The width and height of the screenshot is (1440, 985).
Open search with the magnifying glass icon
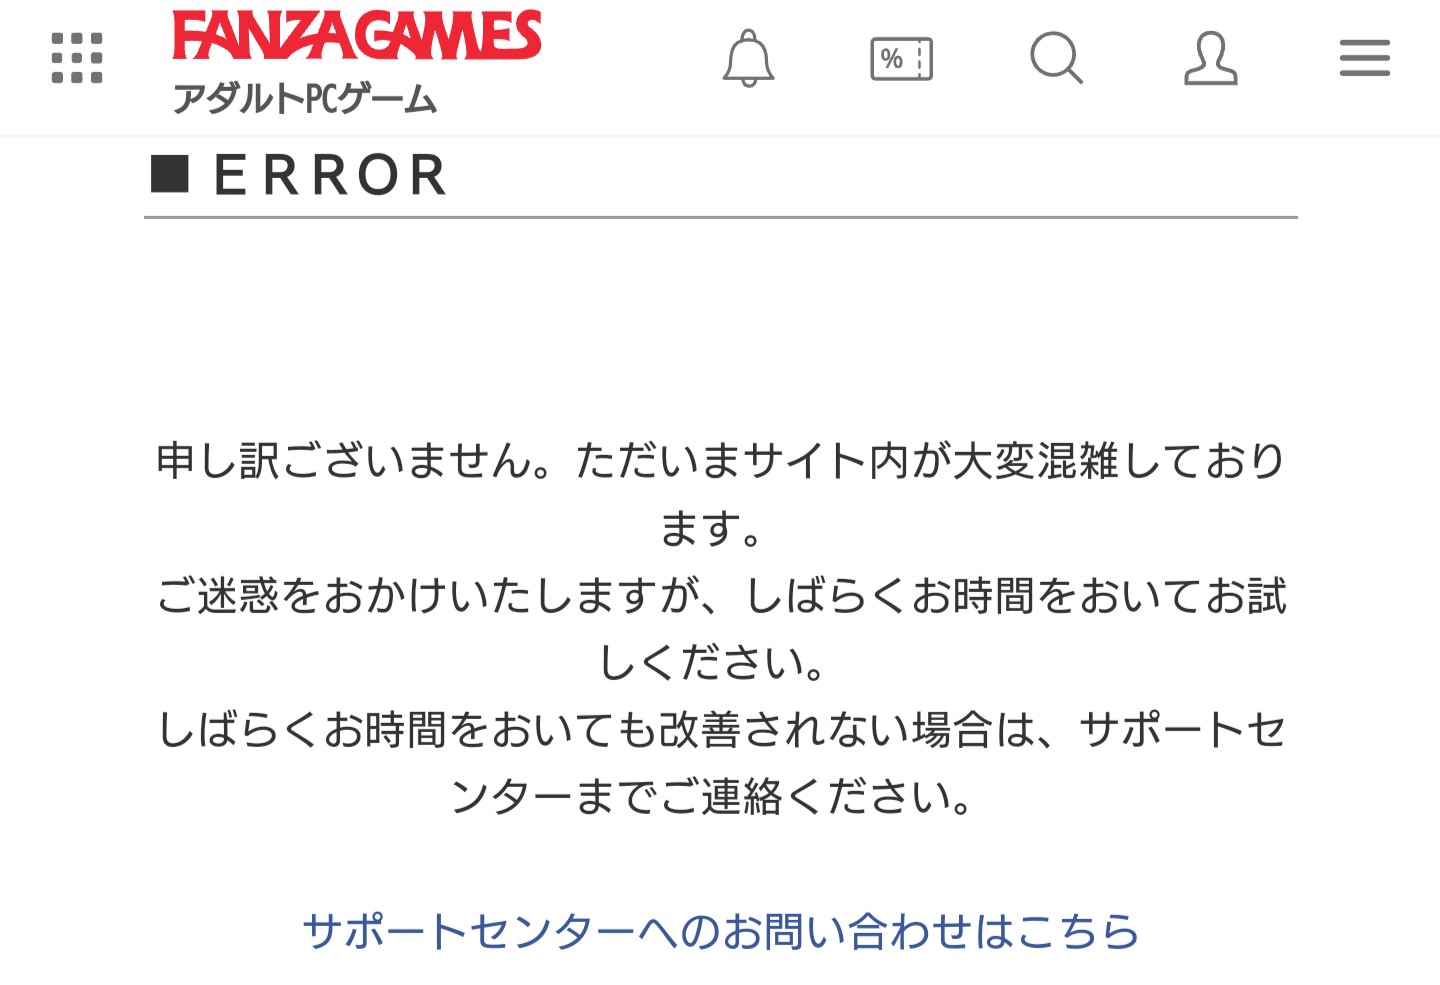coord(1057,58)
